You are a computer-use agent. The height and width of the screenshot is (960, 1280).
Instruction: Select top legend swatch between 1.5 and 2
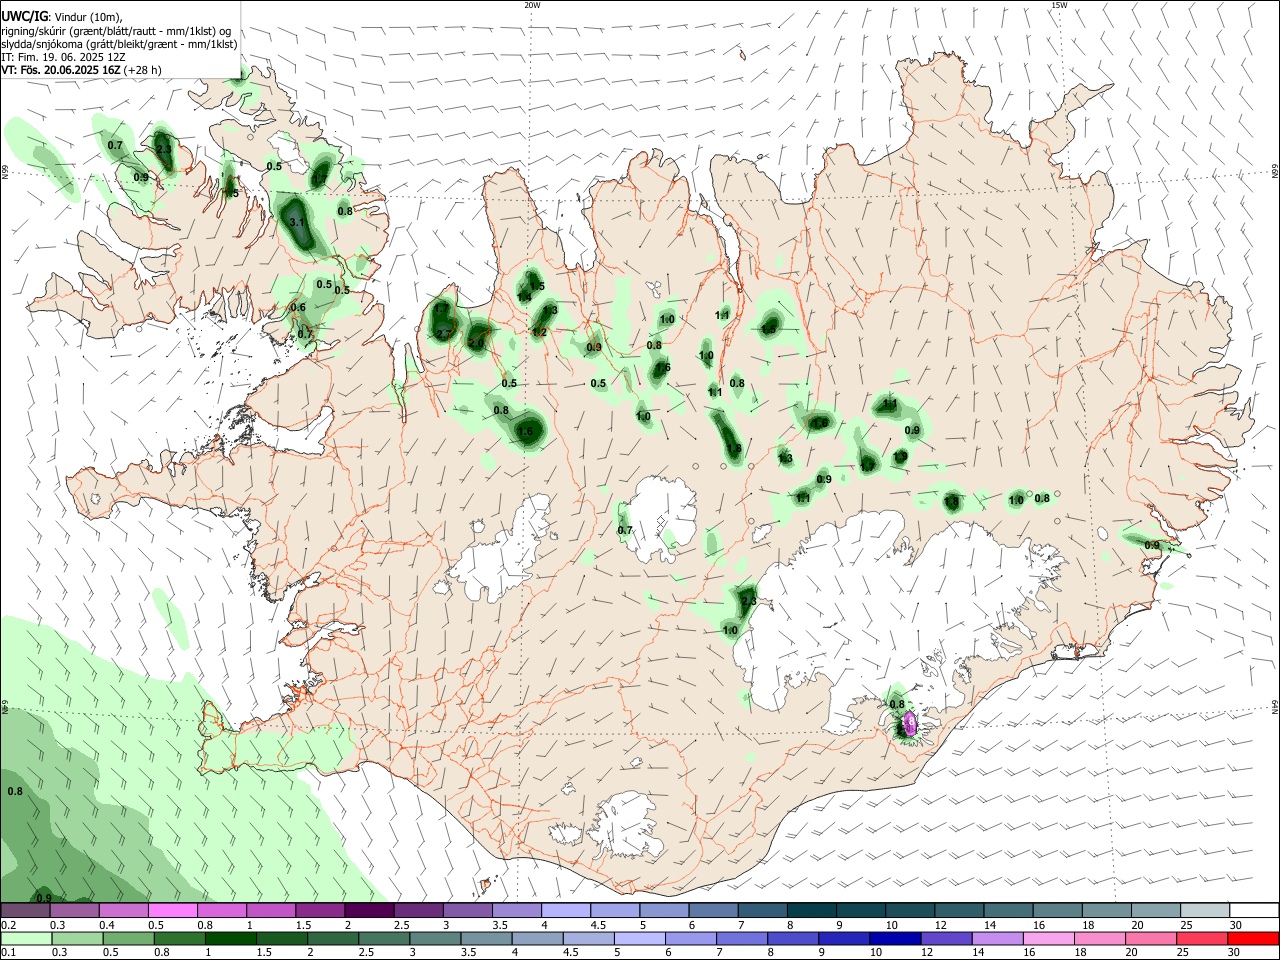(320, 911)
